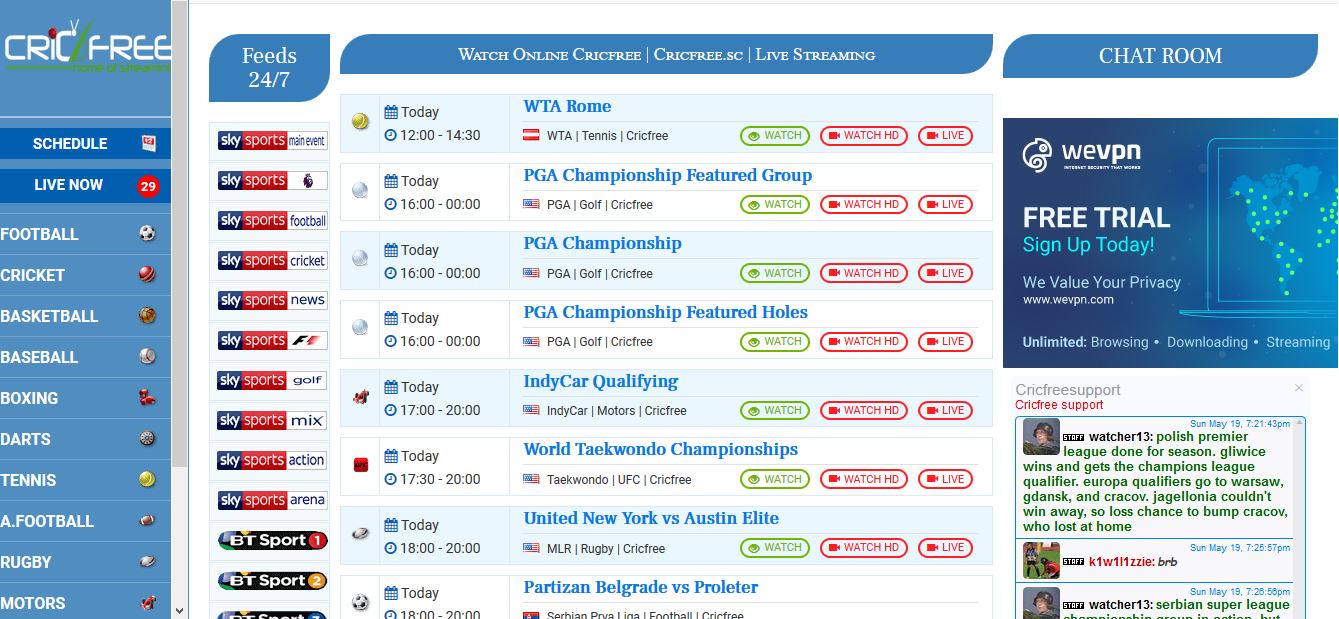Open PGA Championship Featured Holes link

[665, 312]
